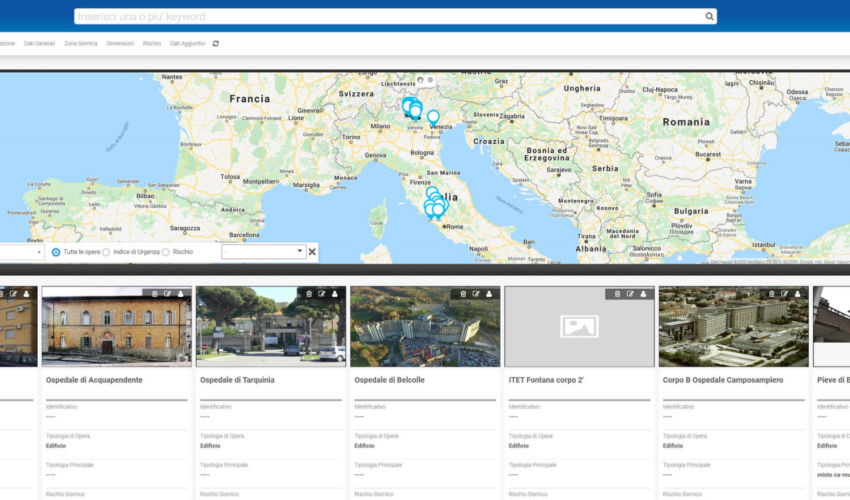Open the Dati Generali filter menu
This screenshot has width=850, height=500.
pyautogui.click(x=40, y=43)
